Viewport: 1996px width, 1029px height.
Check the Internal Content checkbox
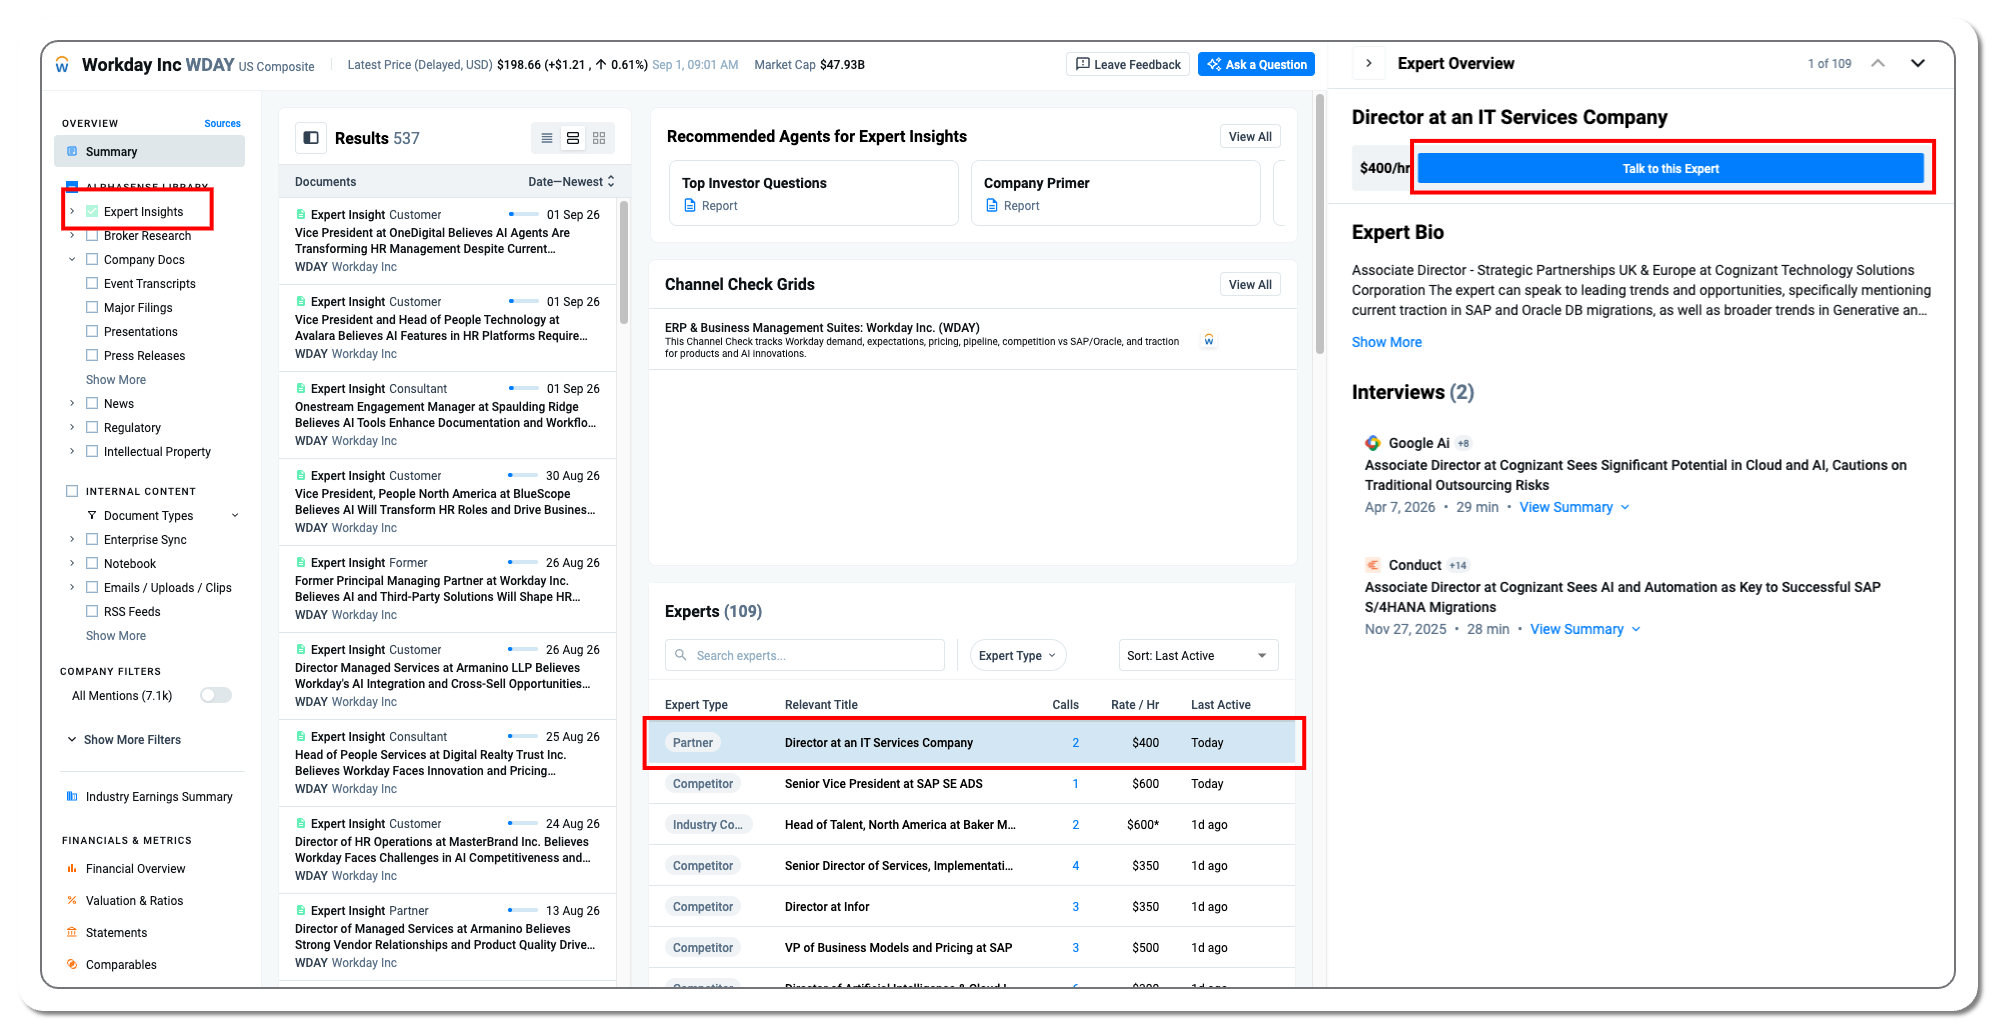[x=72, y=492]
